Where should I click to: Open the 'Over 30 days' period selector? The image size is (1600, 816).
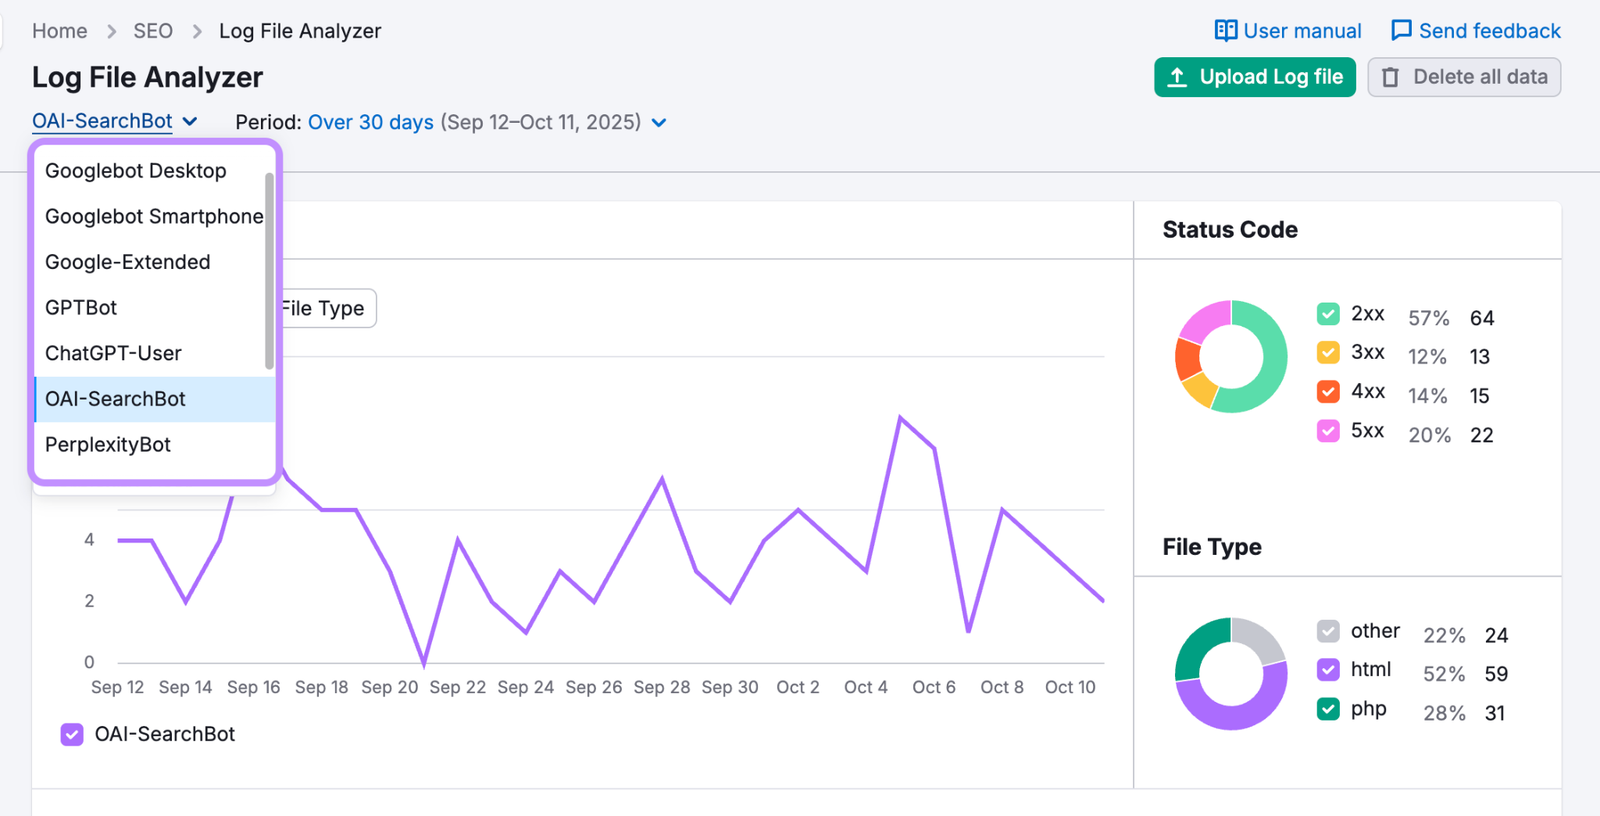[x=371, y=122]
